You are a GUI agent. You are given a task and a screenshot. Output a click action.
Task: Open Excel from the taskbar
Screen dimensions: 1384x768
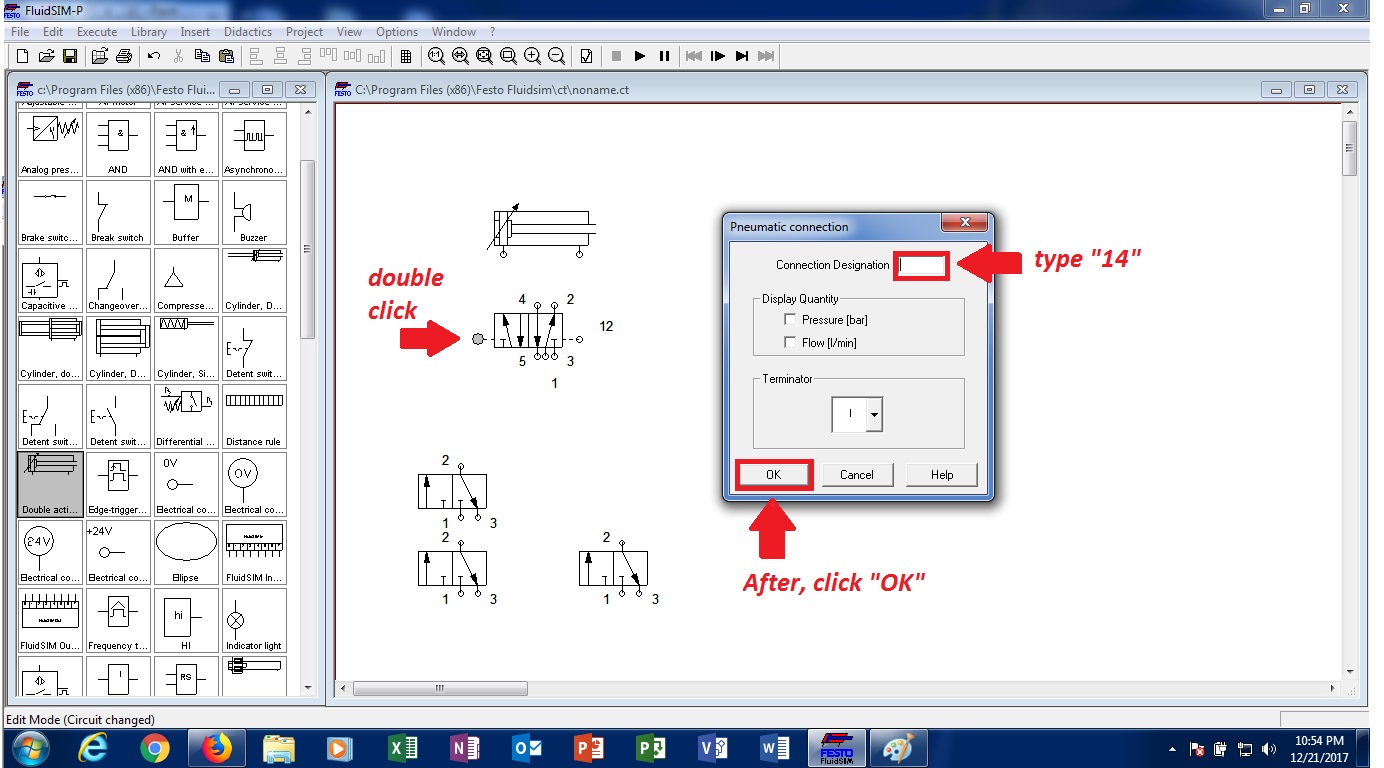pyautogui.click(x=402, y=748)
